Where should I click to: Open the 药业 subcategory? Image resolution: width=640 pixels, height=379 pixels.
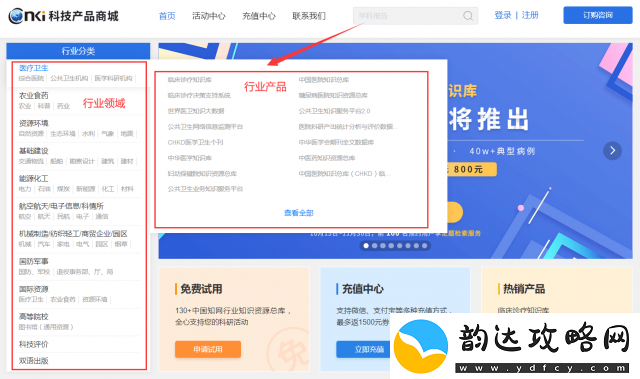pos(63,106)
